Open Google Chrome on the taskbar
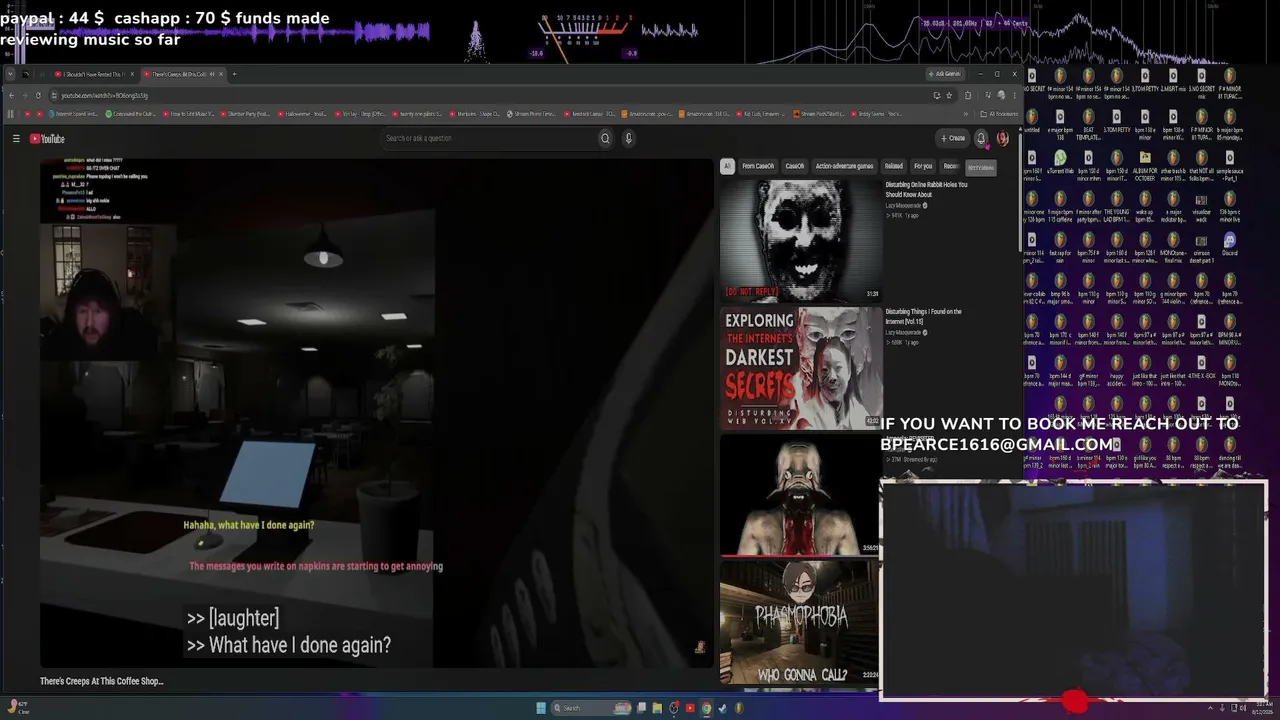The image size is (1280, 720). click(x=706, y=708)
